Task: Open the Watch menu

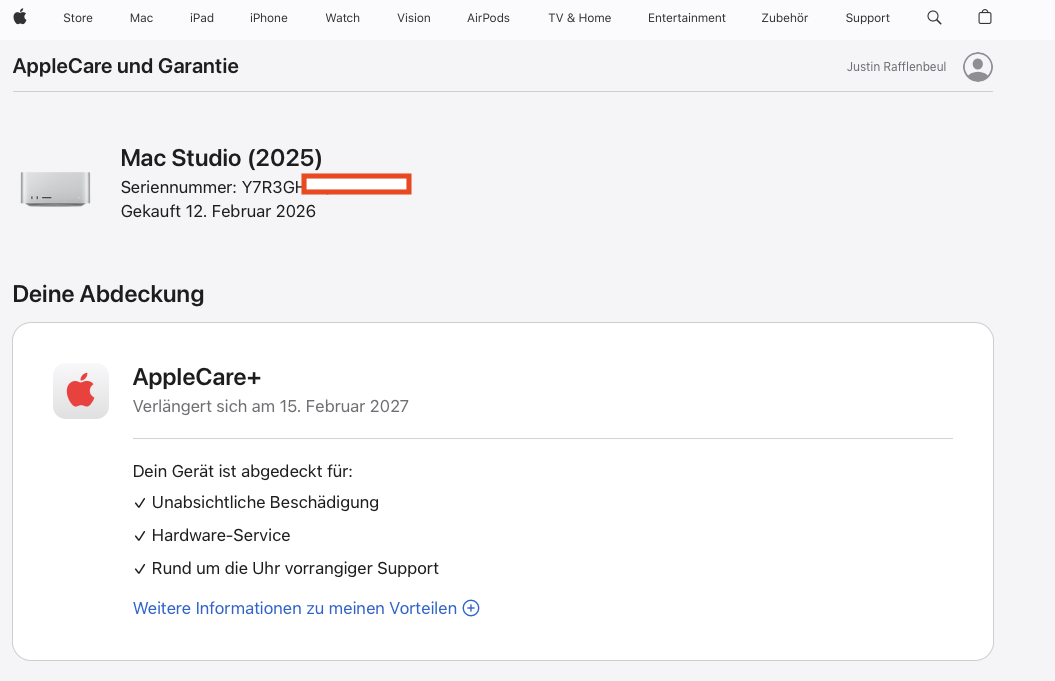Action: pyautogui.click(x=342, y=18)
